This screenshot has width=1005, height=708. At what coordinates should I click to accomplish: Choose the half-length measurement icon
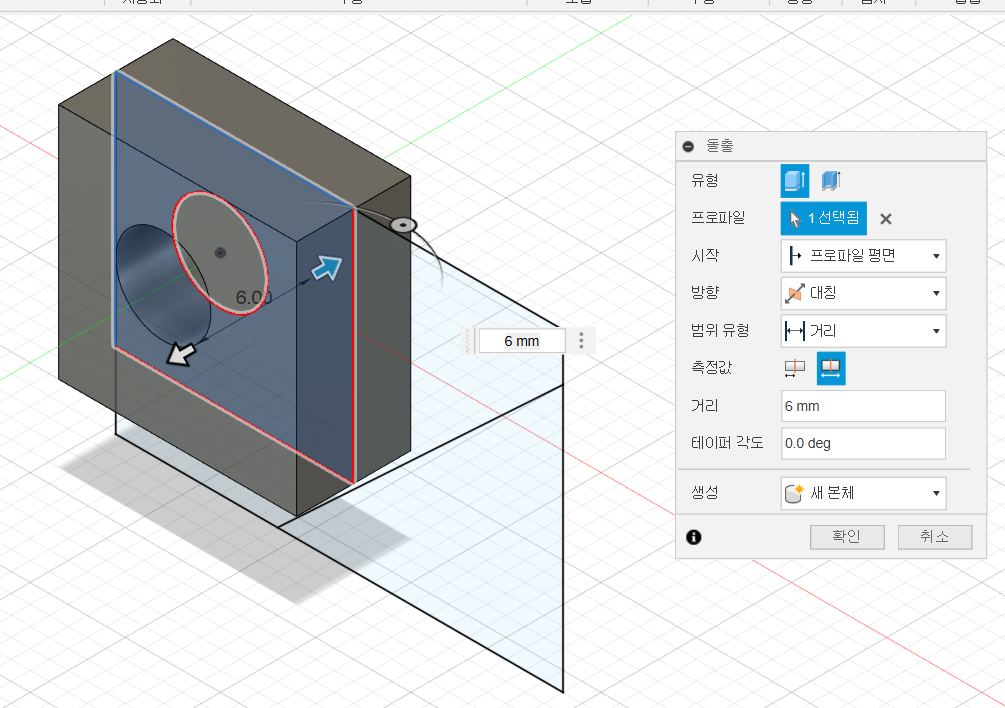[x=795, y=368]
